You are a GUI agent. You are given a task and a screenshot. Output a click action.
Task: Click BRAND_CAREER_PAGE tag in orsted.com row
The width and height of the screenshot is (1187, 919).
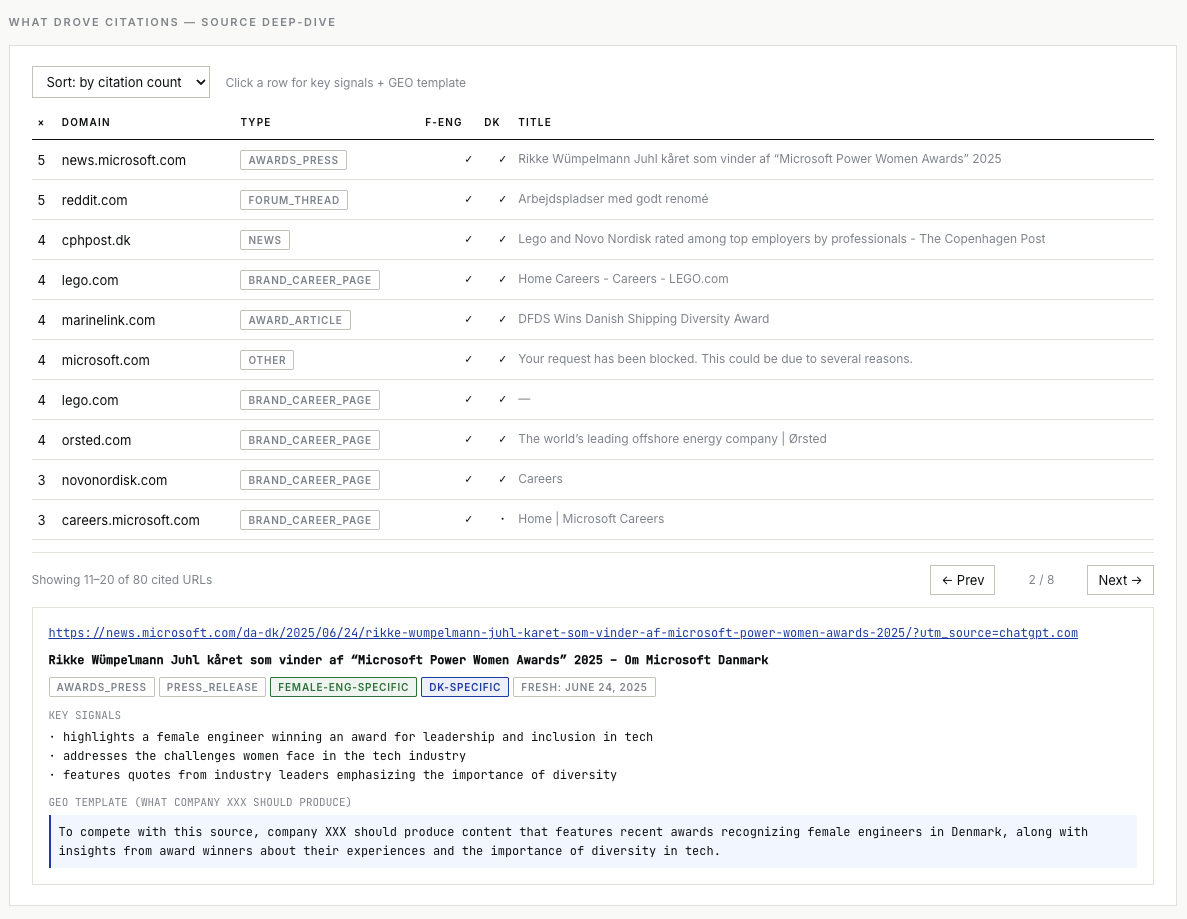310,441
